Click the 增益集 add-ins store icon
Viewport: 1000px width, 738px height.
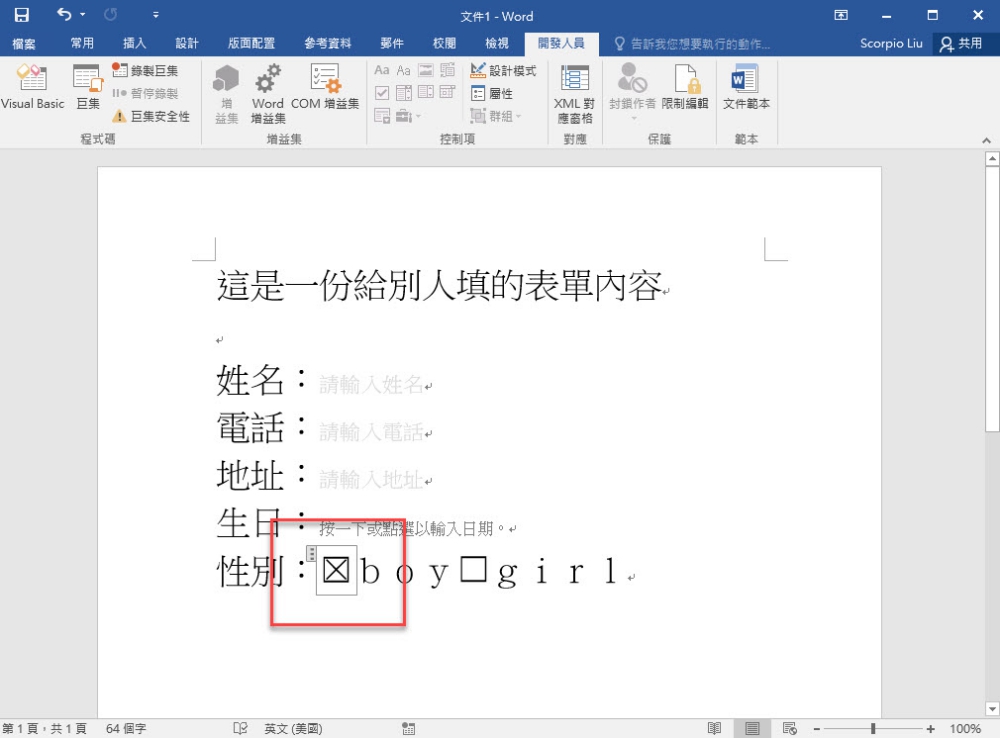pos(226,94)
